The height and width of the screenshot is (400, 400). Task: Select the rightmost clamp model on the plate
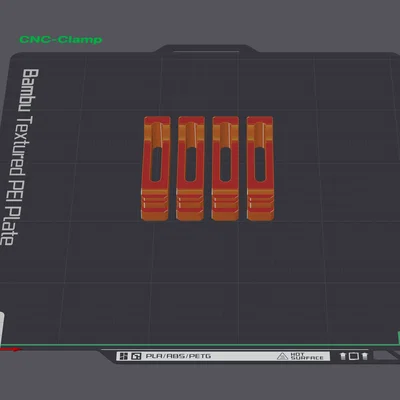(260, 168)
